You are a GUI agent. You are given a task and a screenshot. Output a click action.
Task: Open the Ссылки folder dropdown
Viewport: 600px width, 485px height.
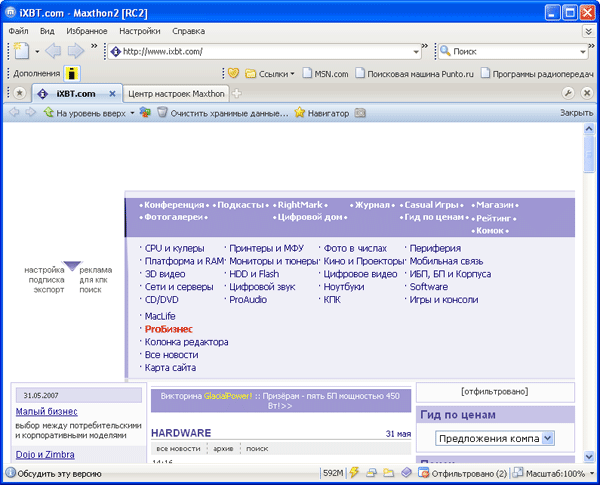270,73
